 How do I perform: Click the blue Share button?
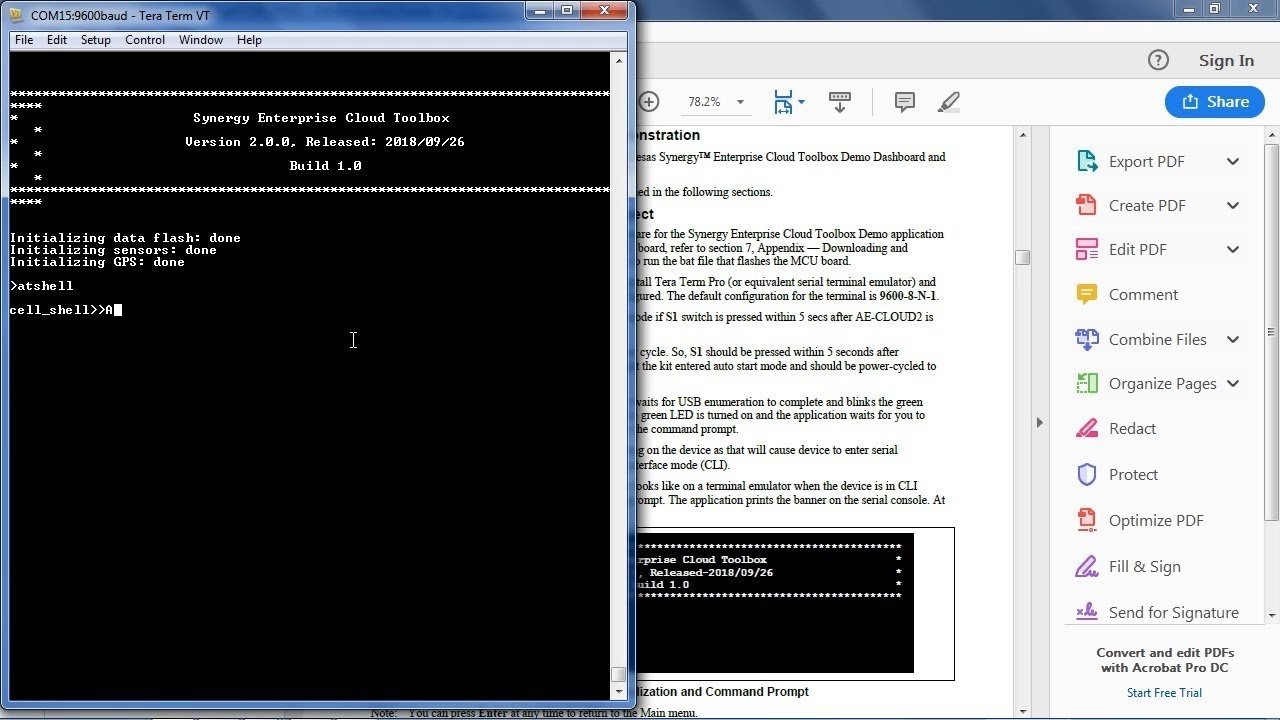[x=1215, y=102]
